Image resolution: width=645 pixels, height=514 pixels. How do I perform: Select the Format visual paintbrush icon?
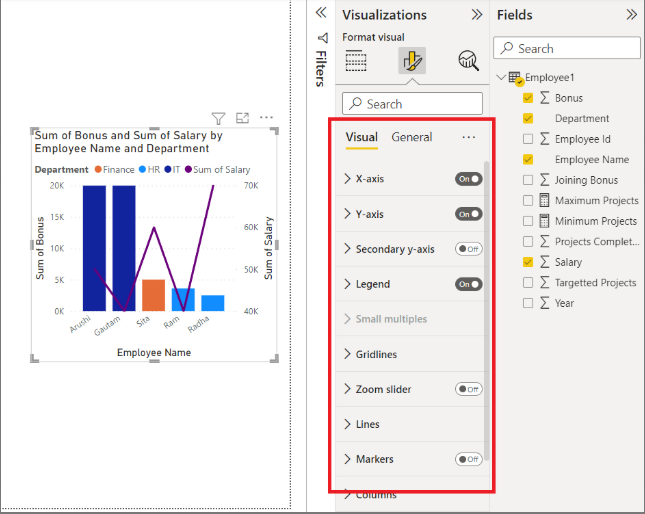(x=412, y=61)
